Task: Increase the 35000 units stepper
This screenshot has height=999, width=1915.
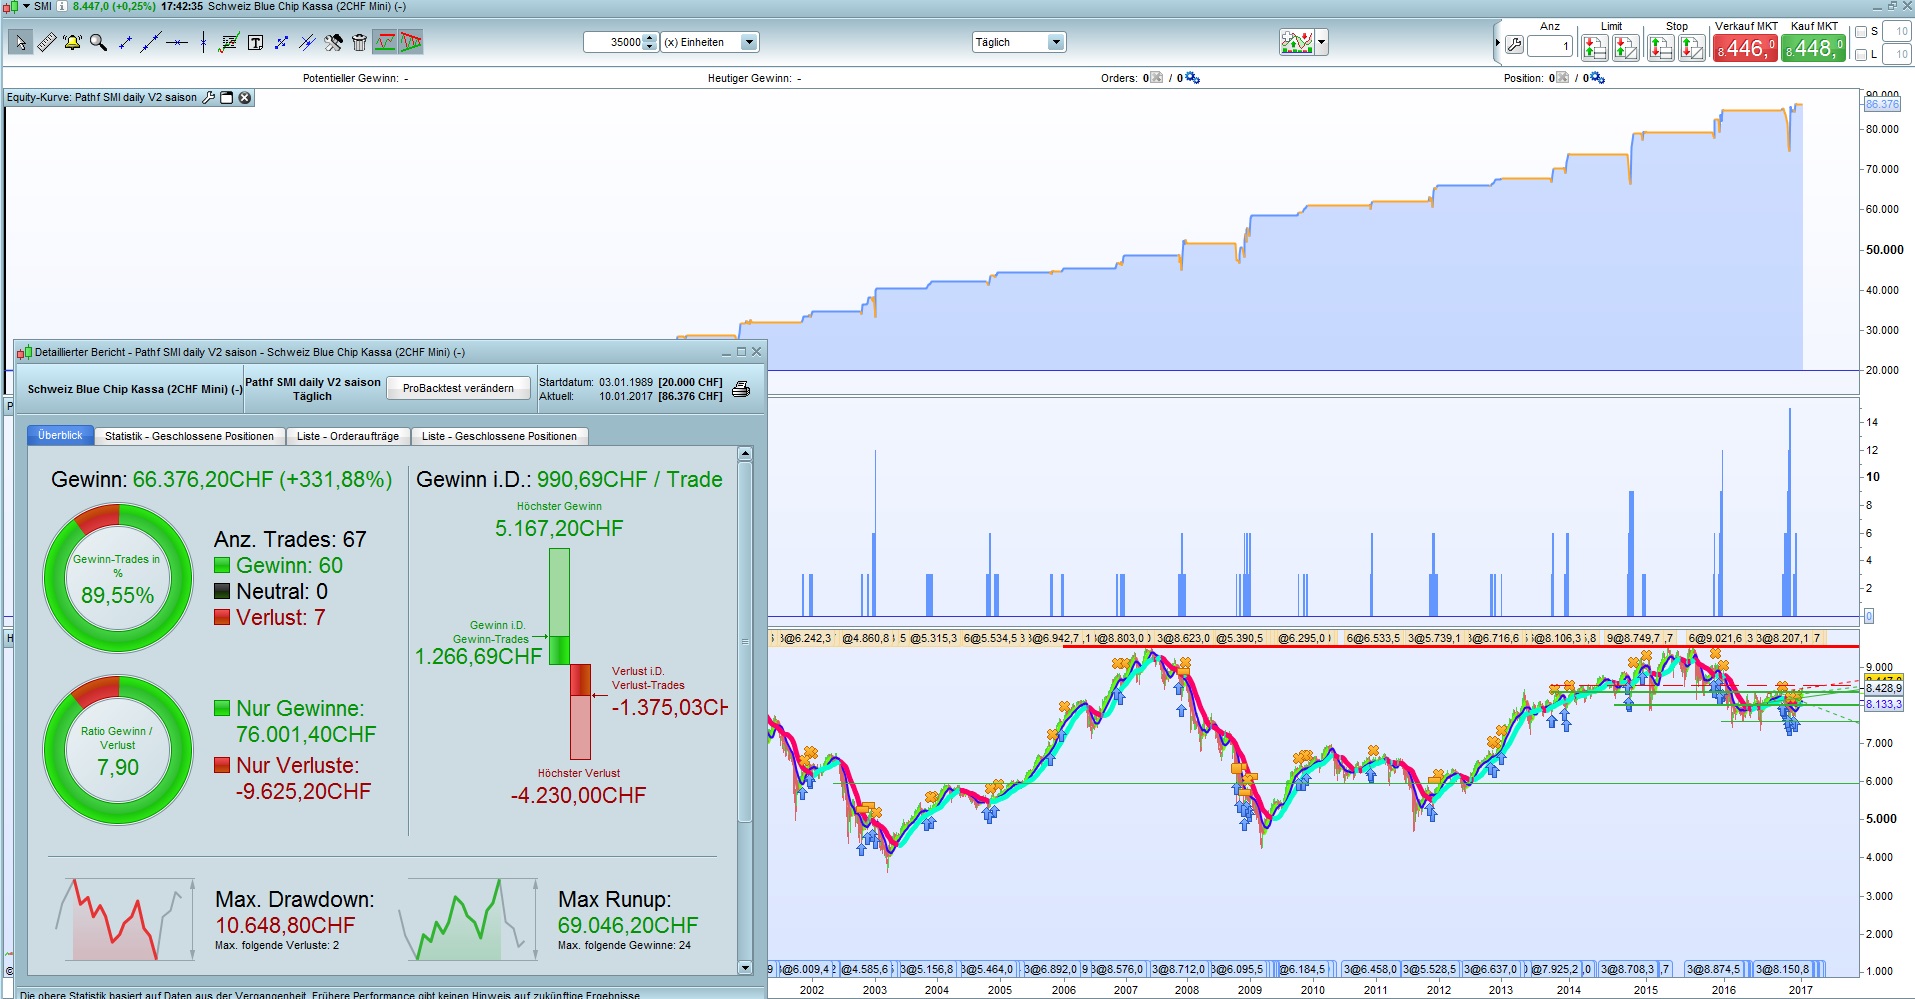Action: [x=650, y=38]
